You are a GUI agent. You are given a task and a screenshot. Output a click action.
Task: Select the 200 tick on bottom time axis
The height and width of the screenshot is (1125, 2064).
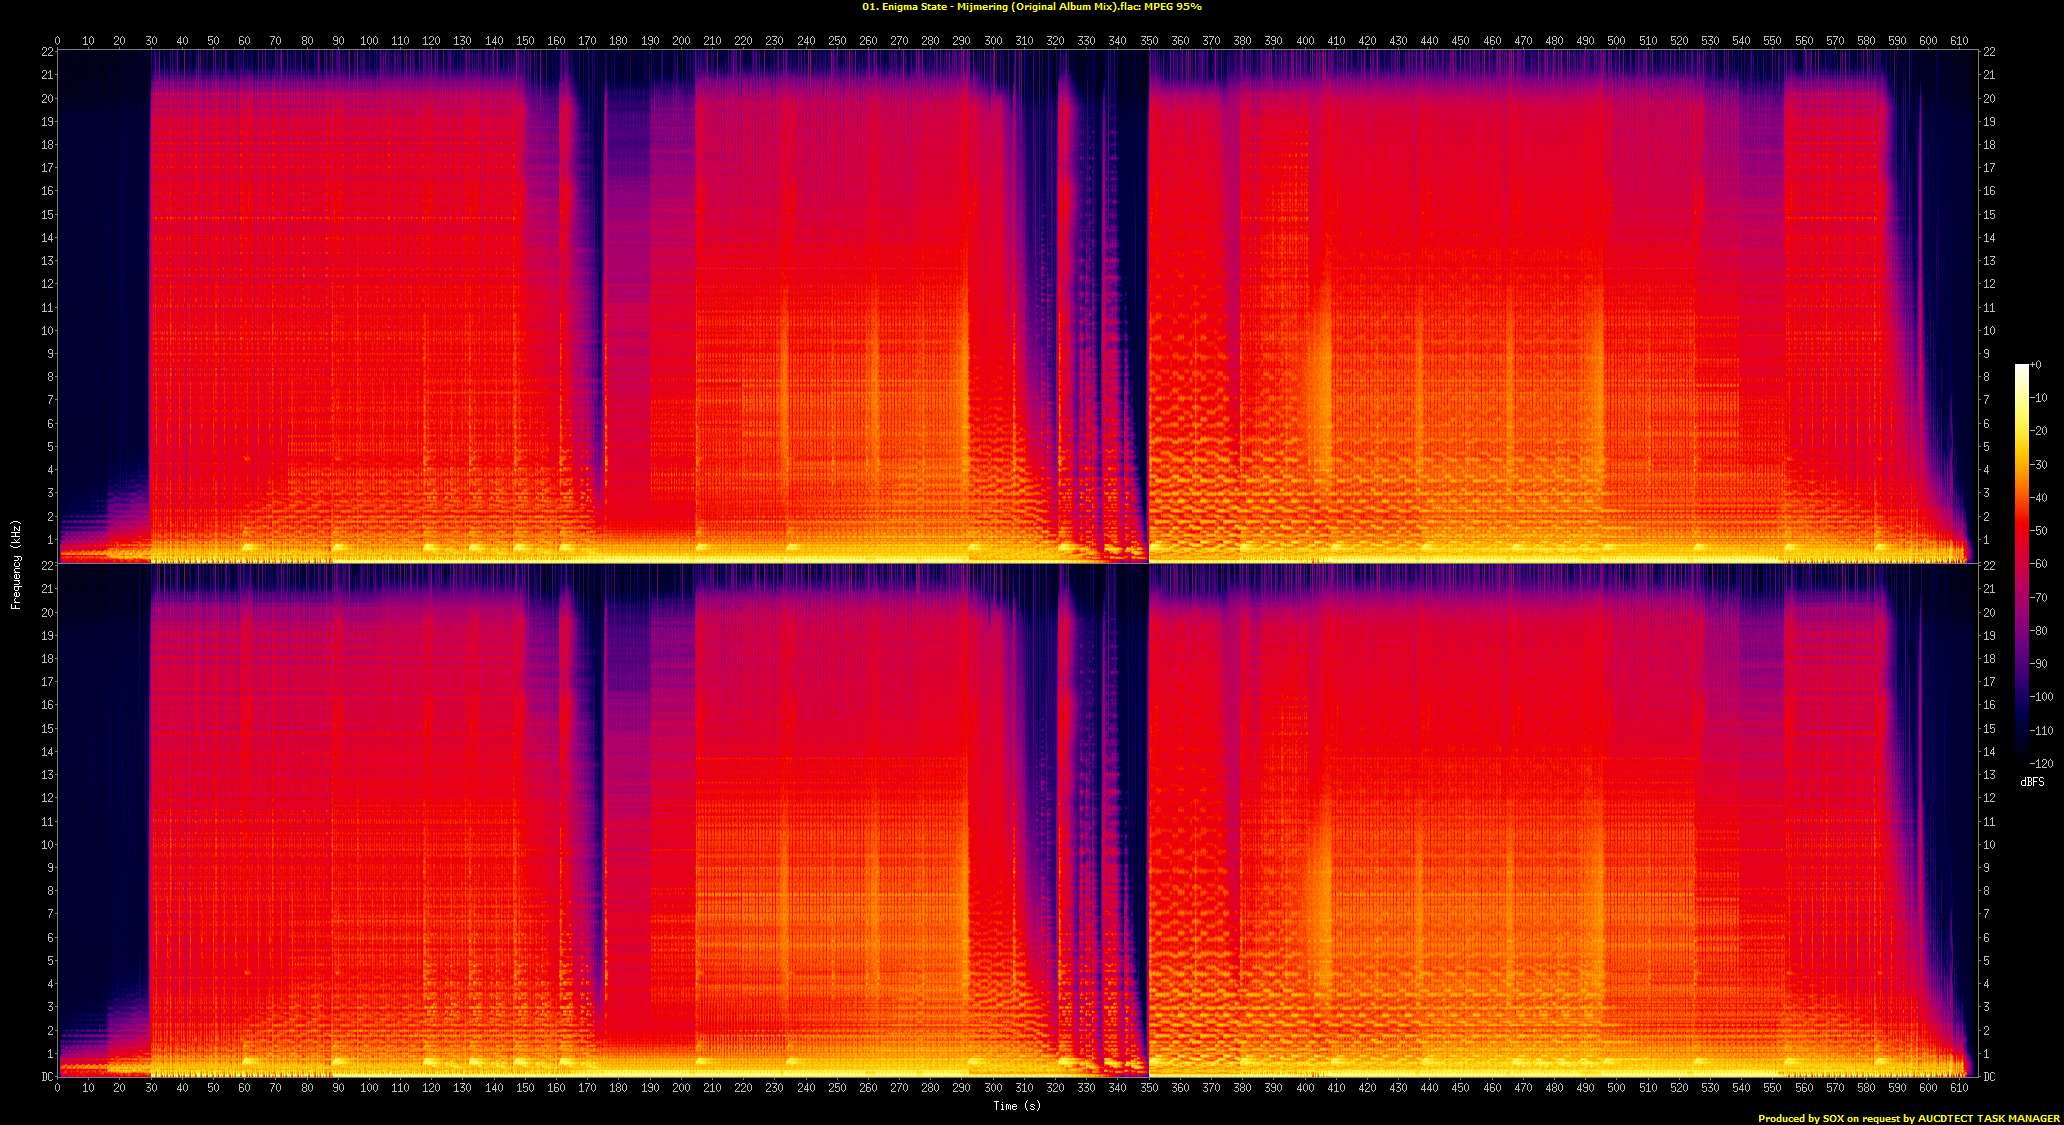click(681, 1087)
